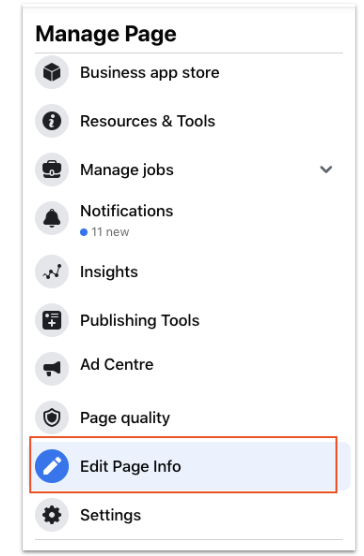Click the Edit Page Info pencil icon
The image size is (364, 556).
52,466
